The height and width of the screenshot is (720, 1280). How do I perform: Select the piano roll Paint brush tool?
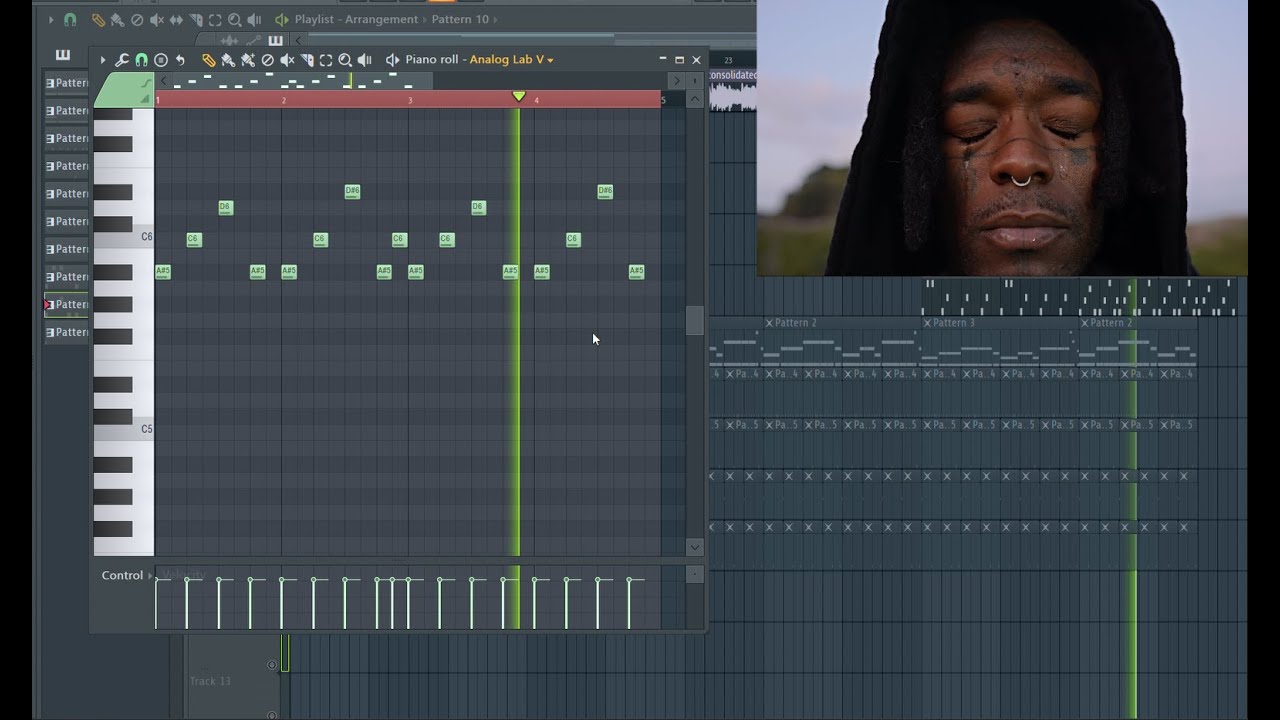(x=228, y=60)
